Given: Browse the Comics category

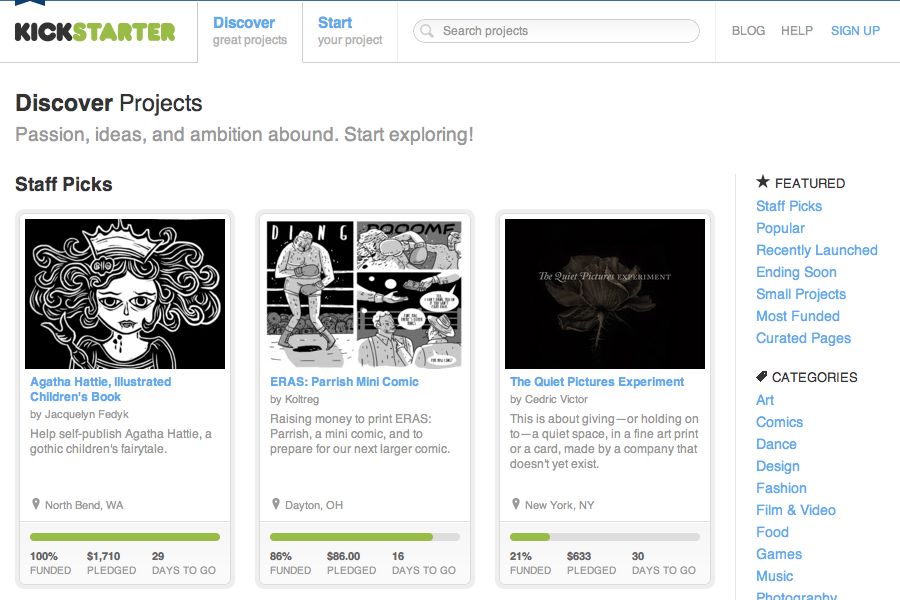Looking at the screenshot, I should (779, 422).
